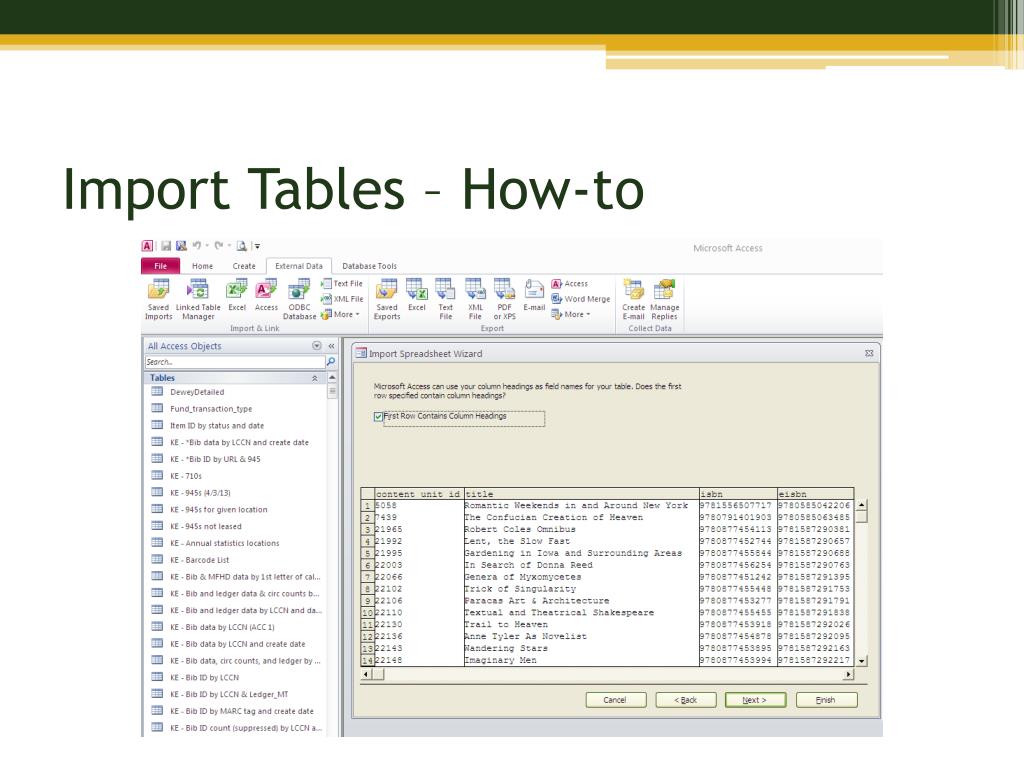Select the External Data tab
The width and height of the screenshot is (1024, 768).
coord(299,266)
